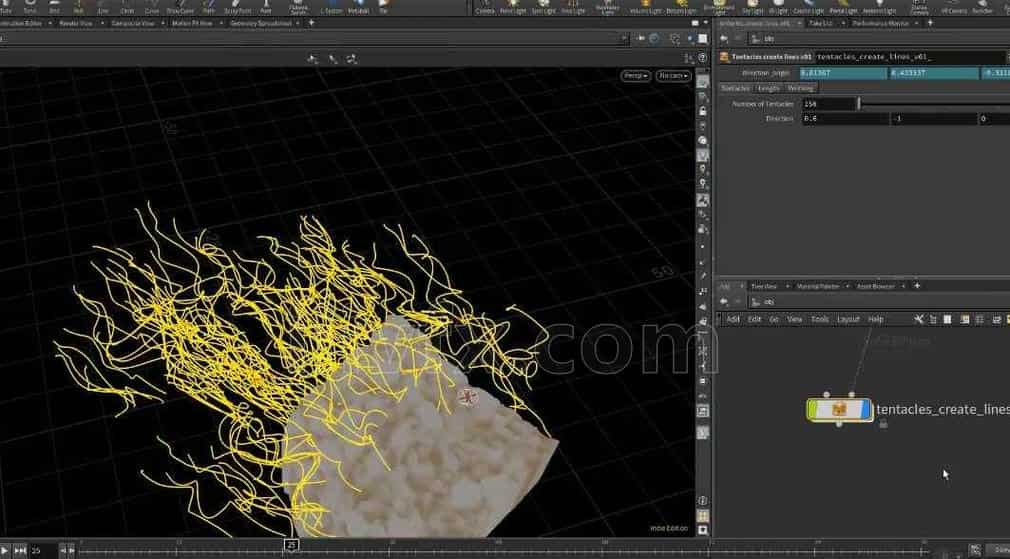Viewport: 1010px width, 559px height.
Task: Switch to the Tree View tab
Action: coord(763,286)
